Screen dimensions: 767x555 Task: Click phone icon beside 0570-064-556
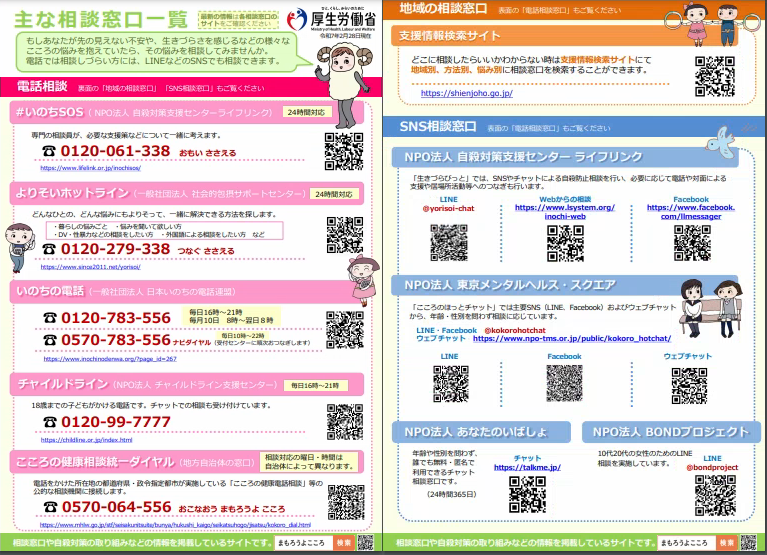click(51, 507)
